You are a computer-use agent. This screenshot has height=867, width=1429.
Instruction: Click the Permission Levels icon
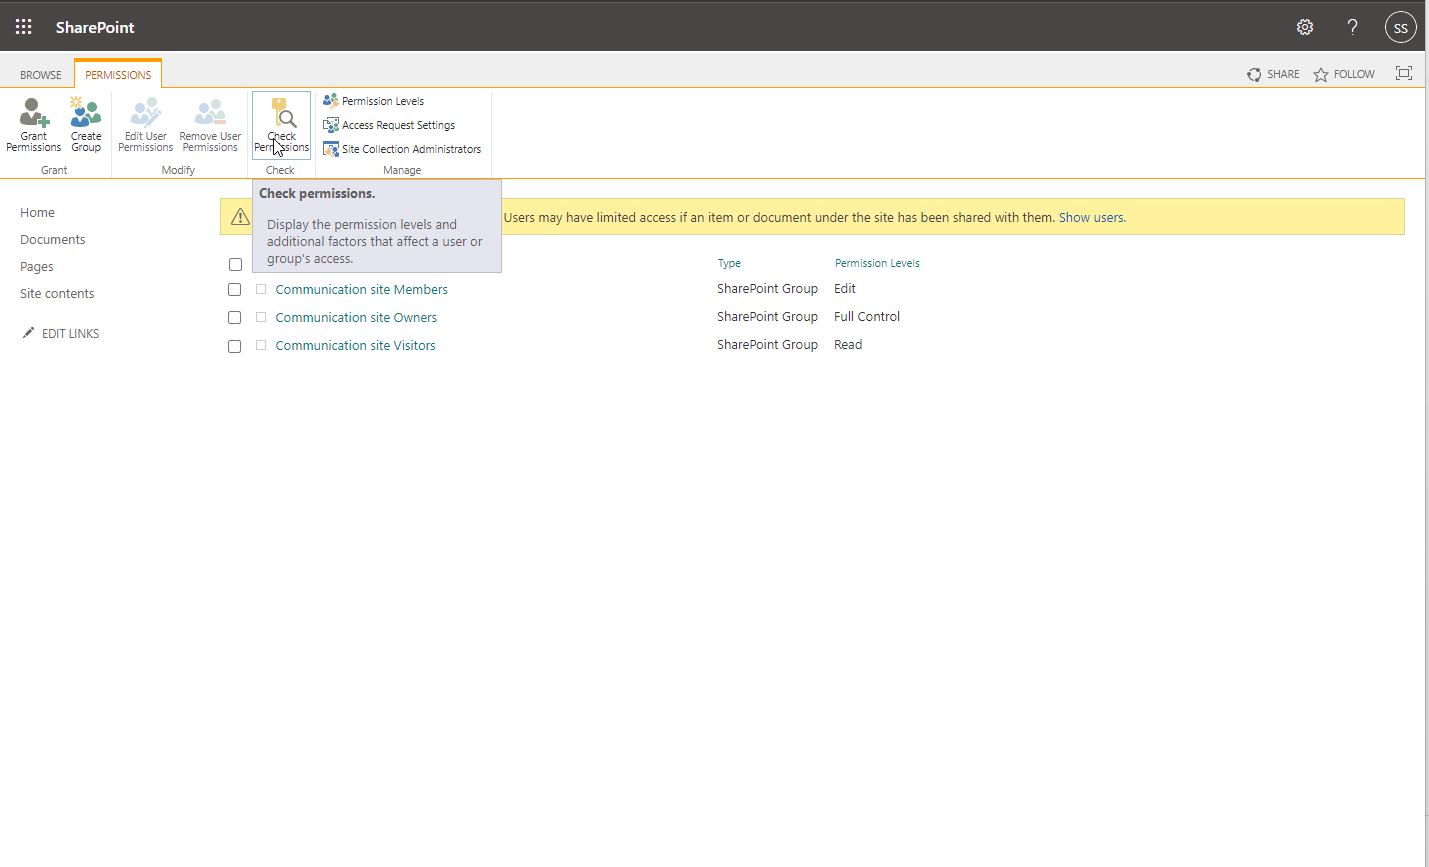click(331, 100)
